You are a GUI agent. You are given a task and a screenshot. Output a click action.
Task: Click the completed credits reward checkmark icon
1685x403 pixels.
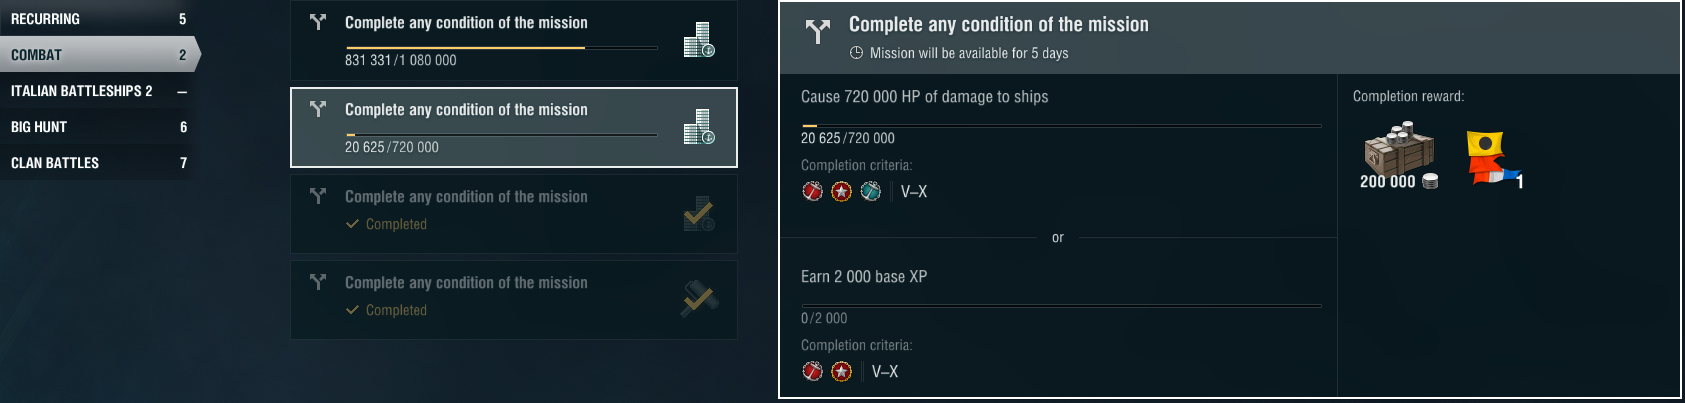[x=698, y=214]
